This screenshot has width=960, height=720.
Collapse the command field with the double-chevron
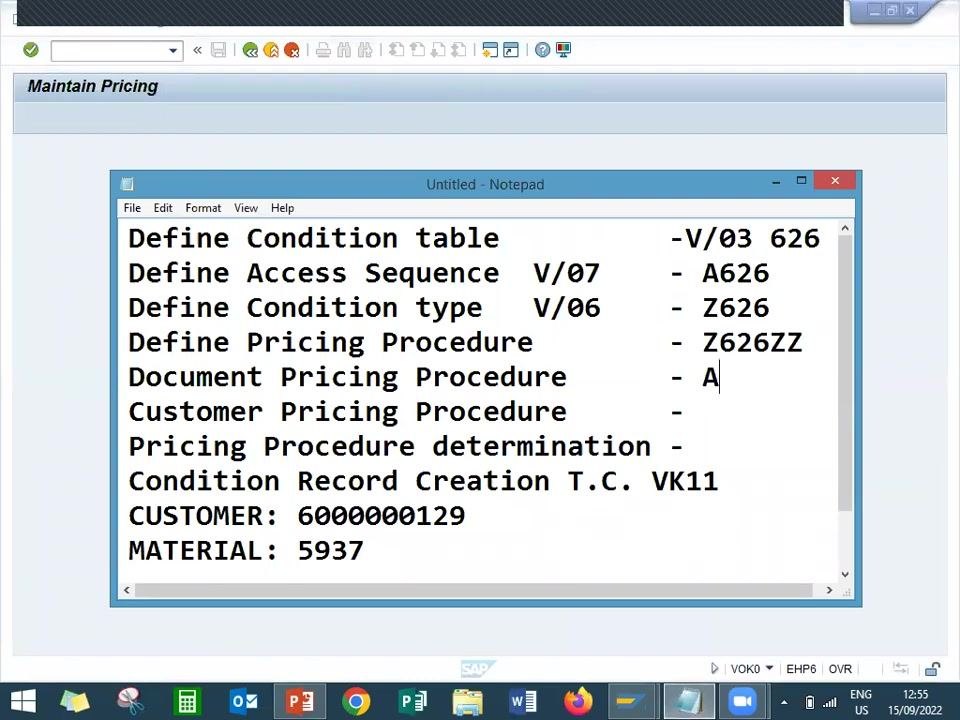[197, 50]
